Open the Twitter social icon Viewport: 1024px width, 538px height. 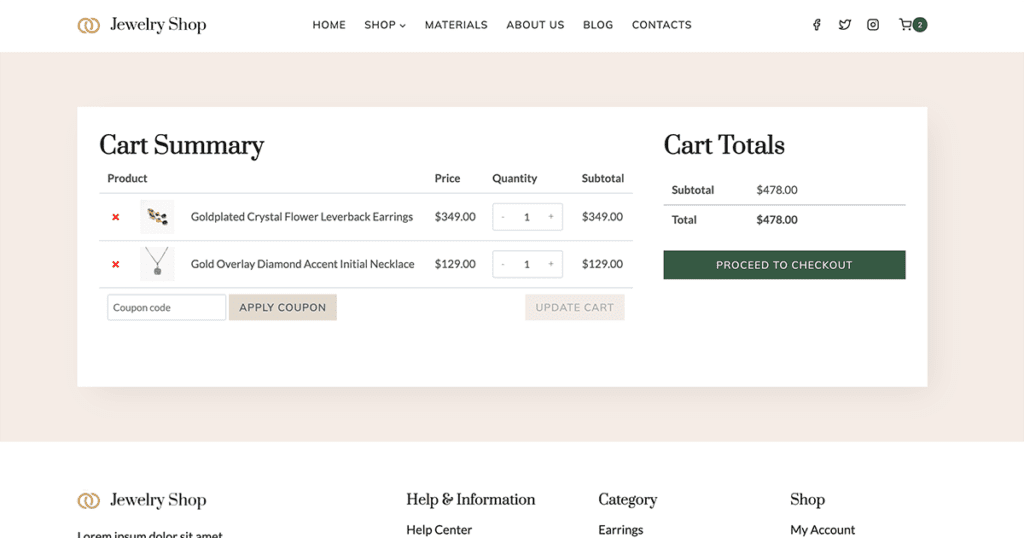pos(845,25)
